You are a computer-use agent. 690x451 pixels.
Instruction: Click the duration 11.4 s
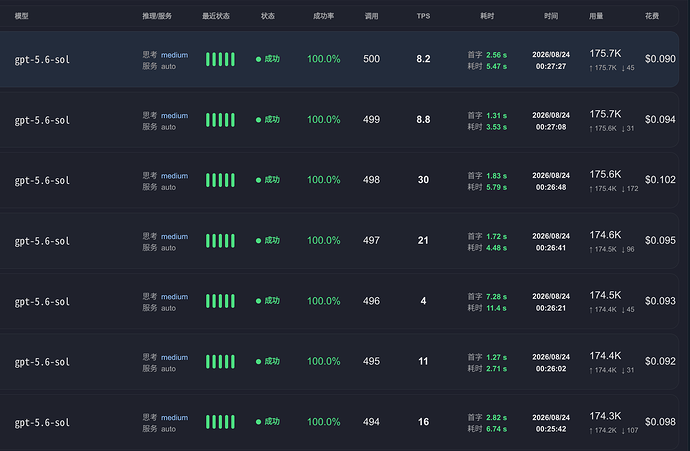click(x=496, y=308)
